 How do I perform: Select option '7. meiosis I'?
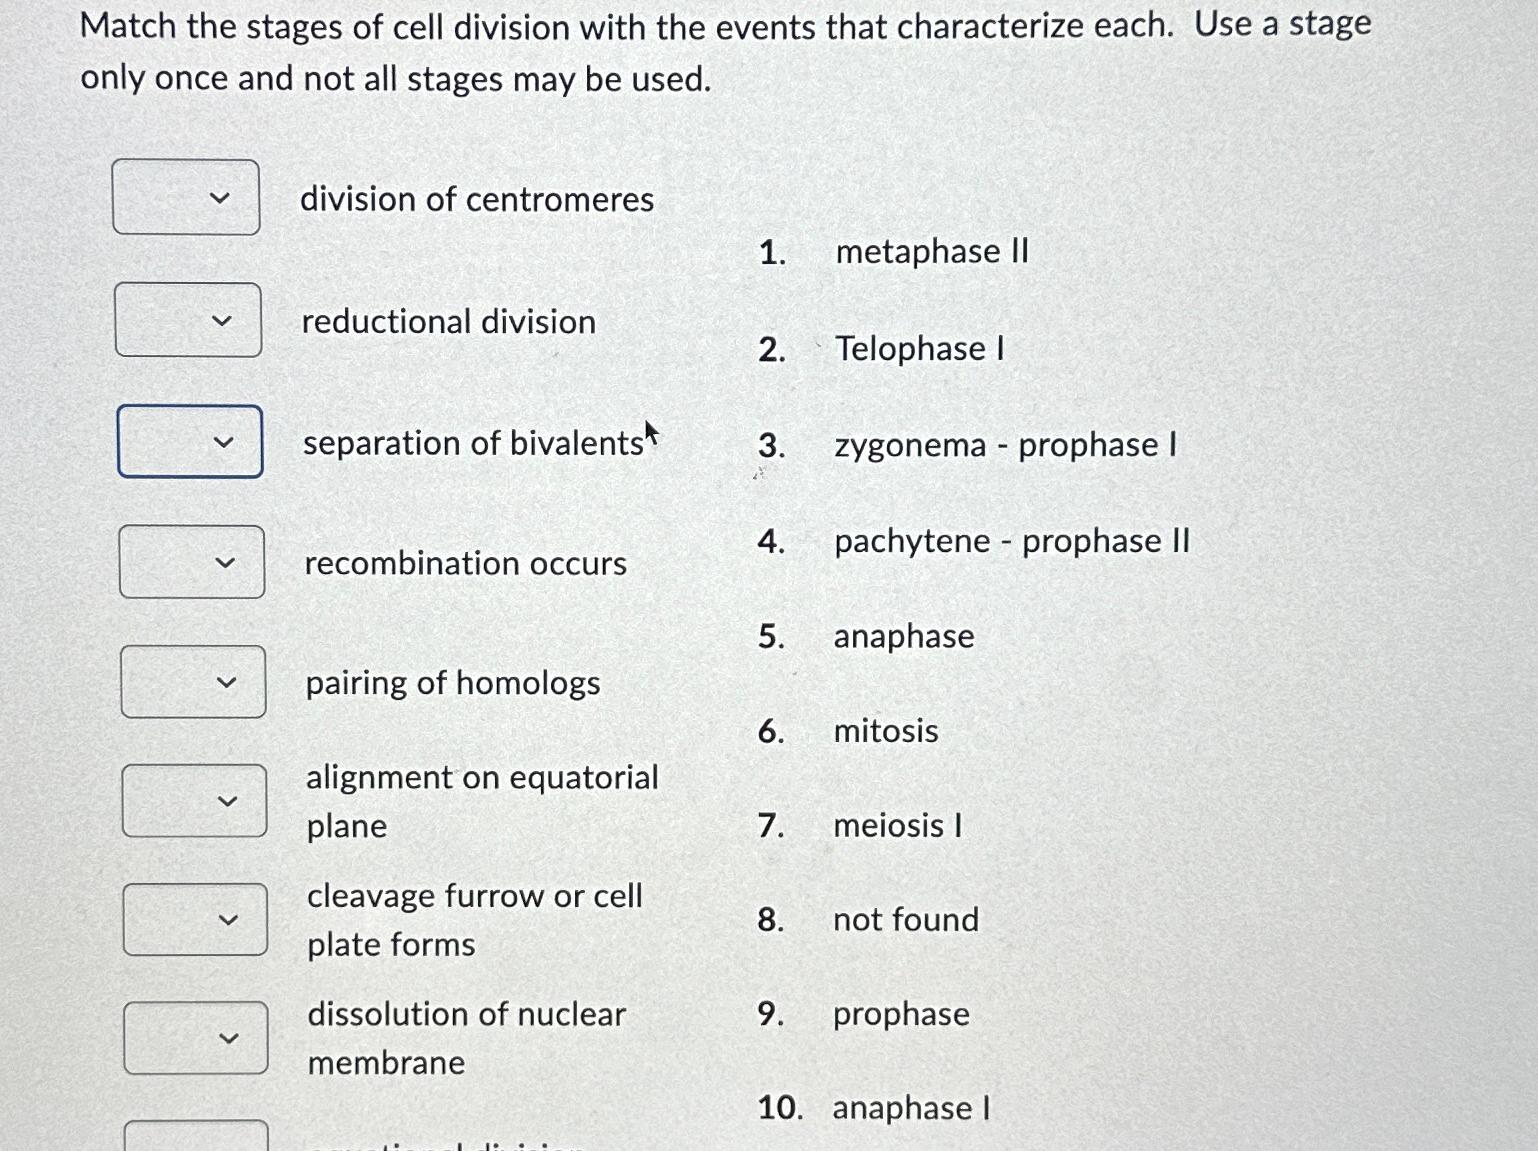pyautogui.click(x=896, y=826)
